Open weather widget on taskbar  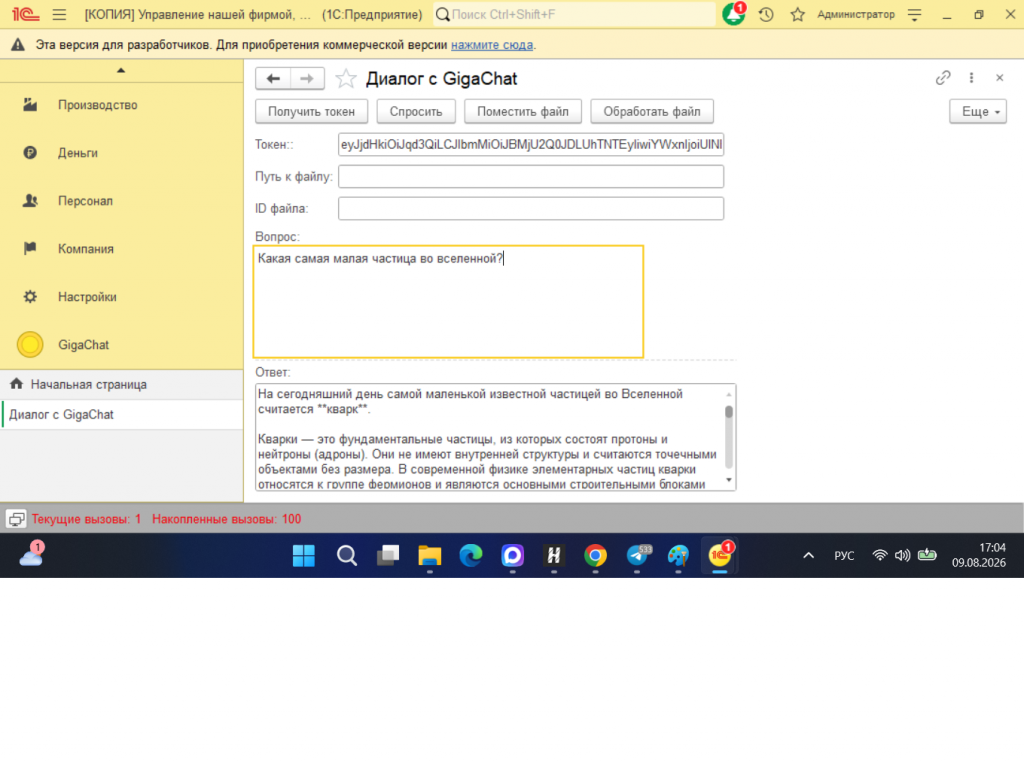(31, 555)
